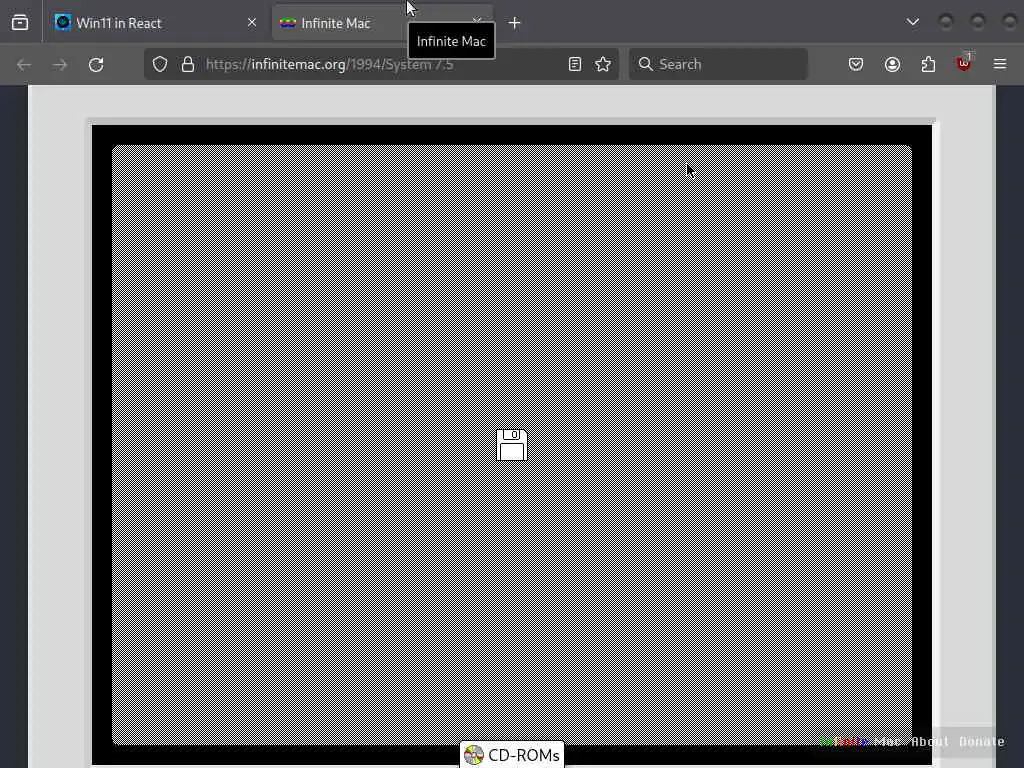This screenshot has height=768, width=1024.
Task: Open the CD-ROMs drawer
Action: click(x=512, y=755)
